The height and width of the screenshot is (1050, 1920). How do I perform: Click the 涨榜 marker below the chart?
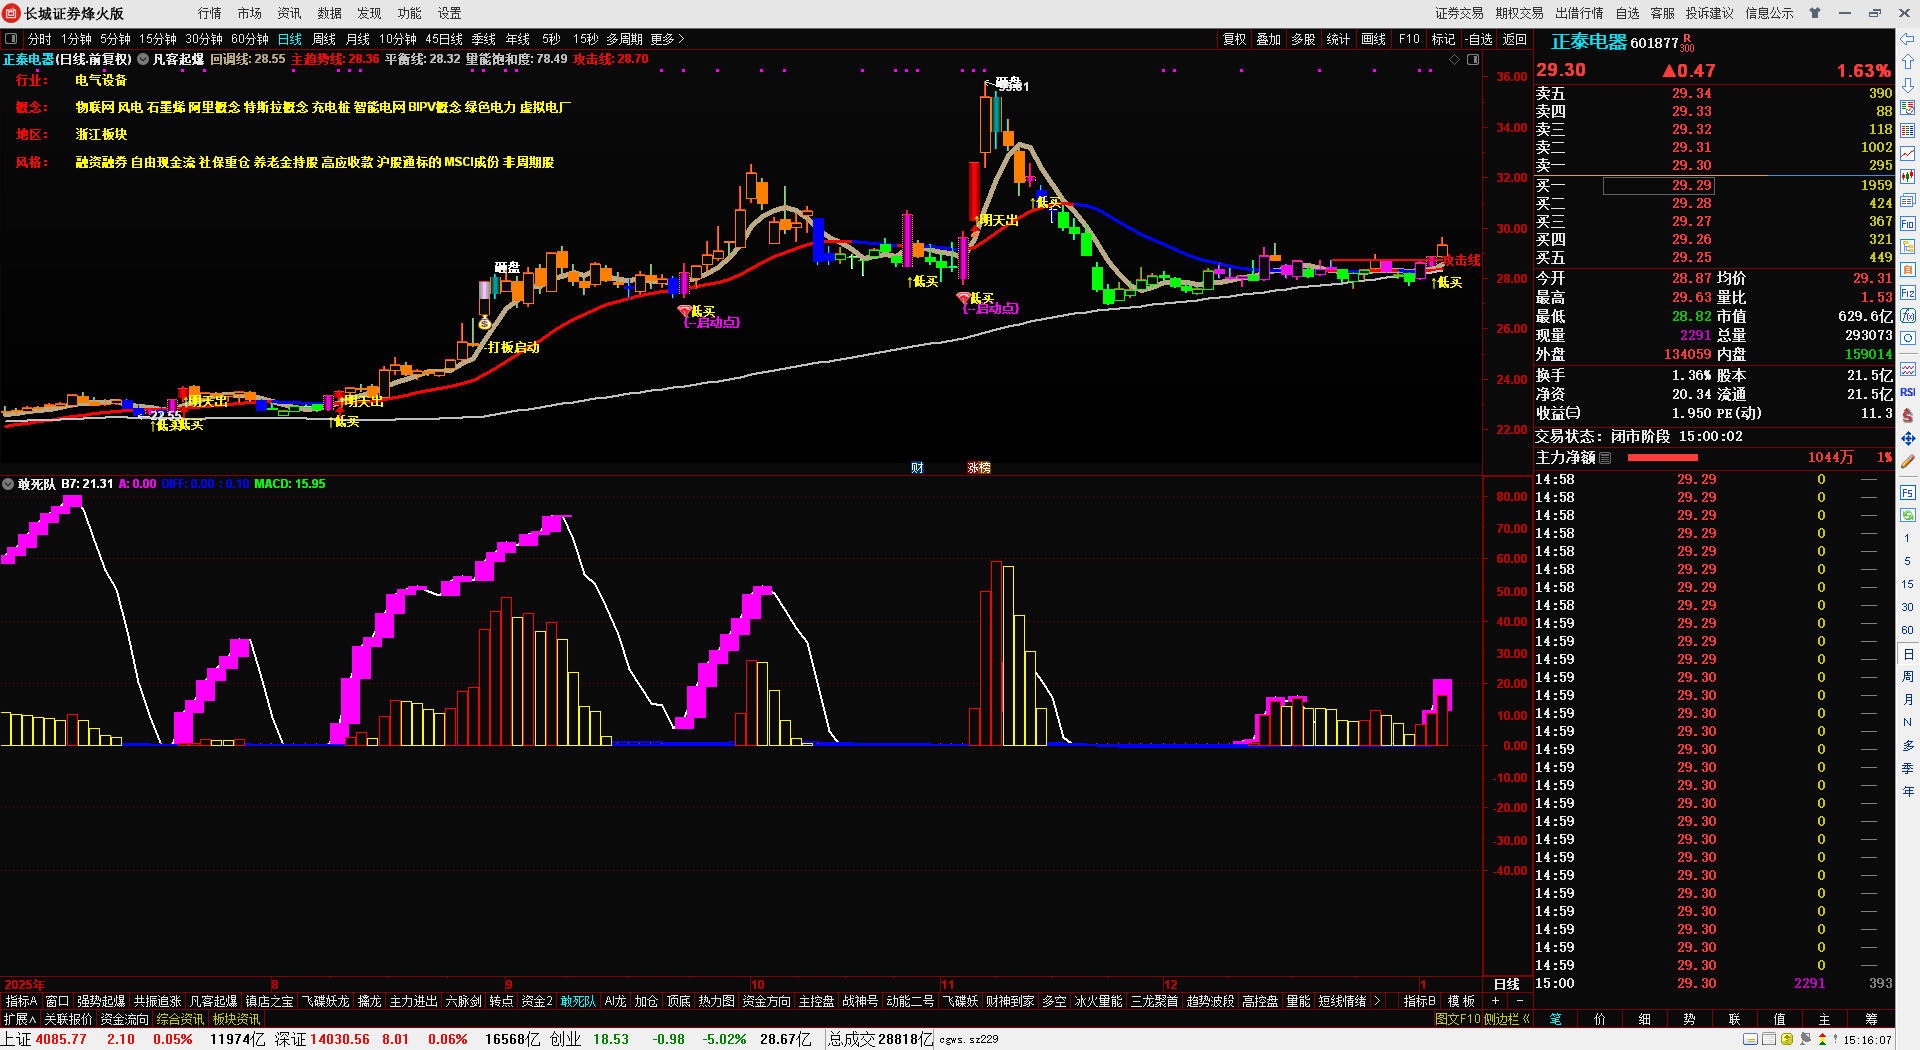tap(978, 468)
